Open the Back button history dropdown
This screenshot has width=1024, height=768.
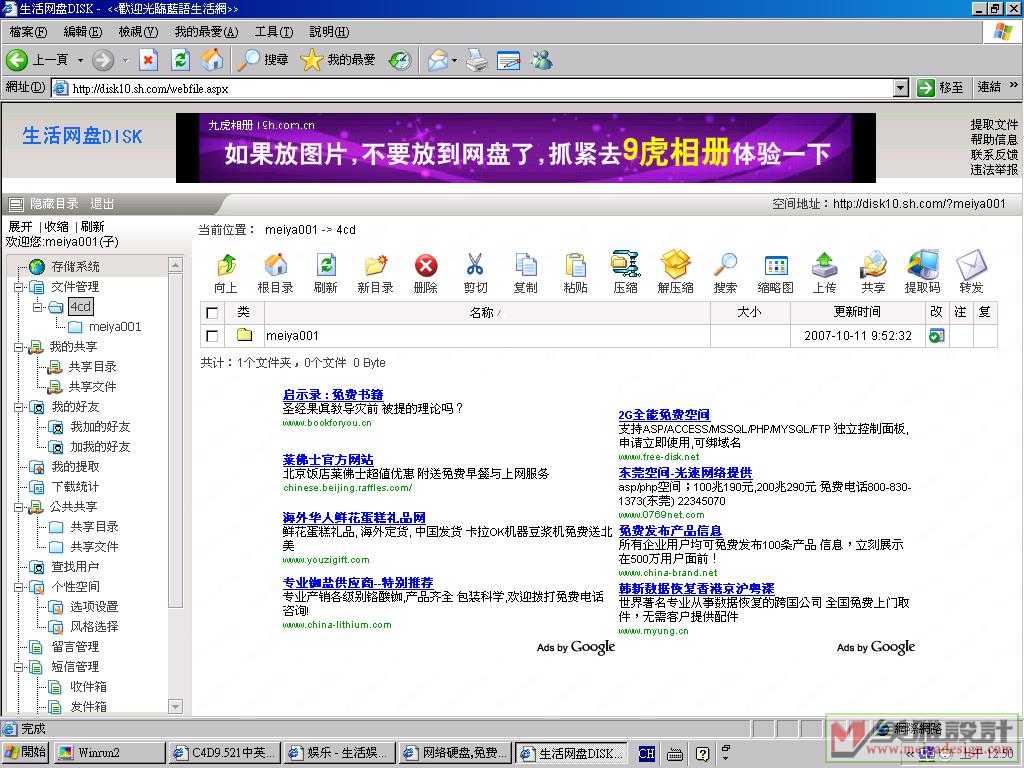tap(80, 60)
